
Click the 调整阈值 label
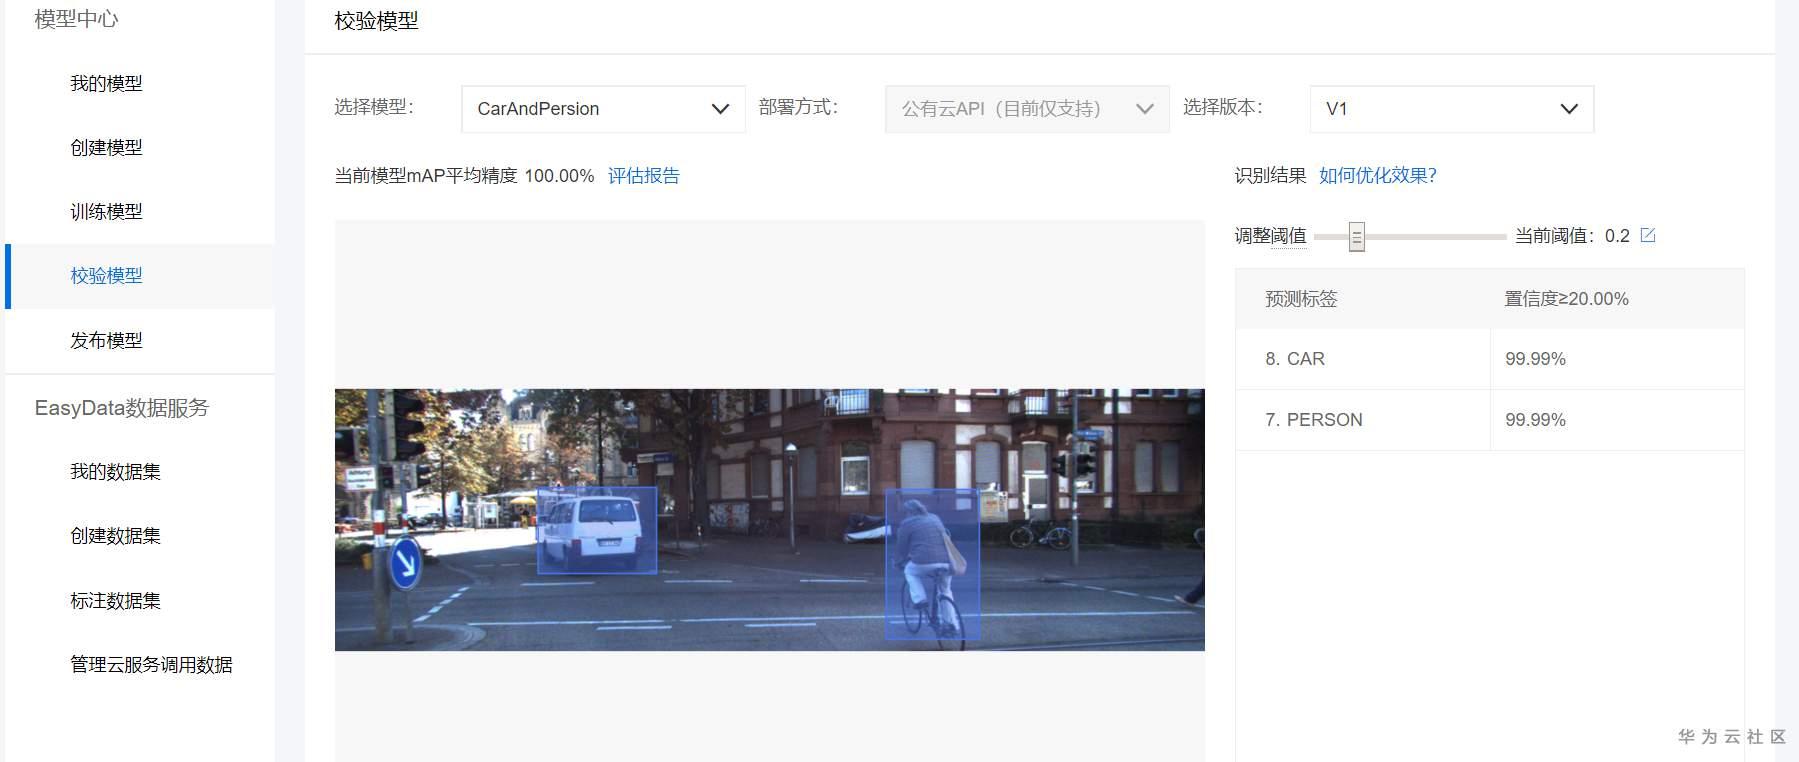1270,236
